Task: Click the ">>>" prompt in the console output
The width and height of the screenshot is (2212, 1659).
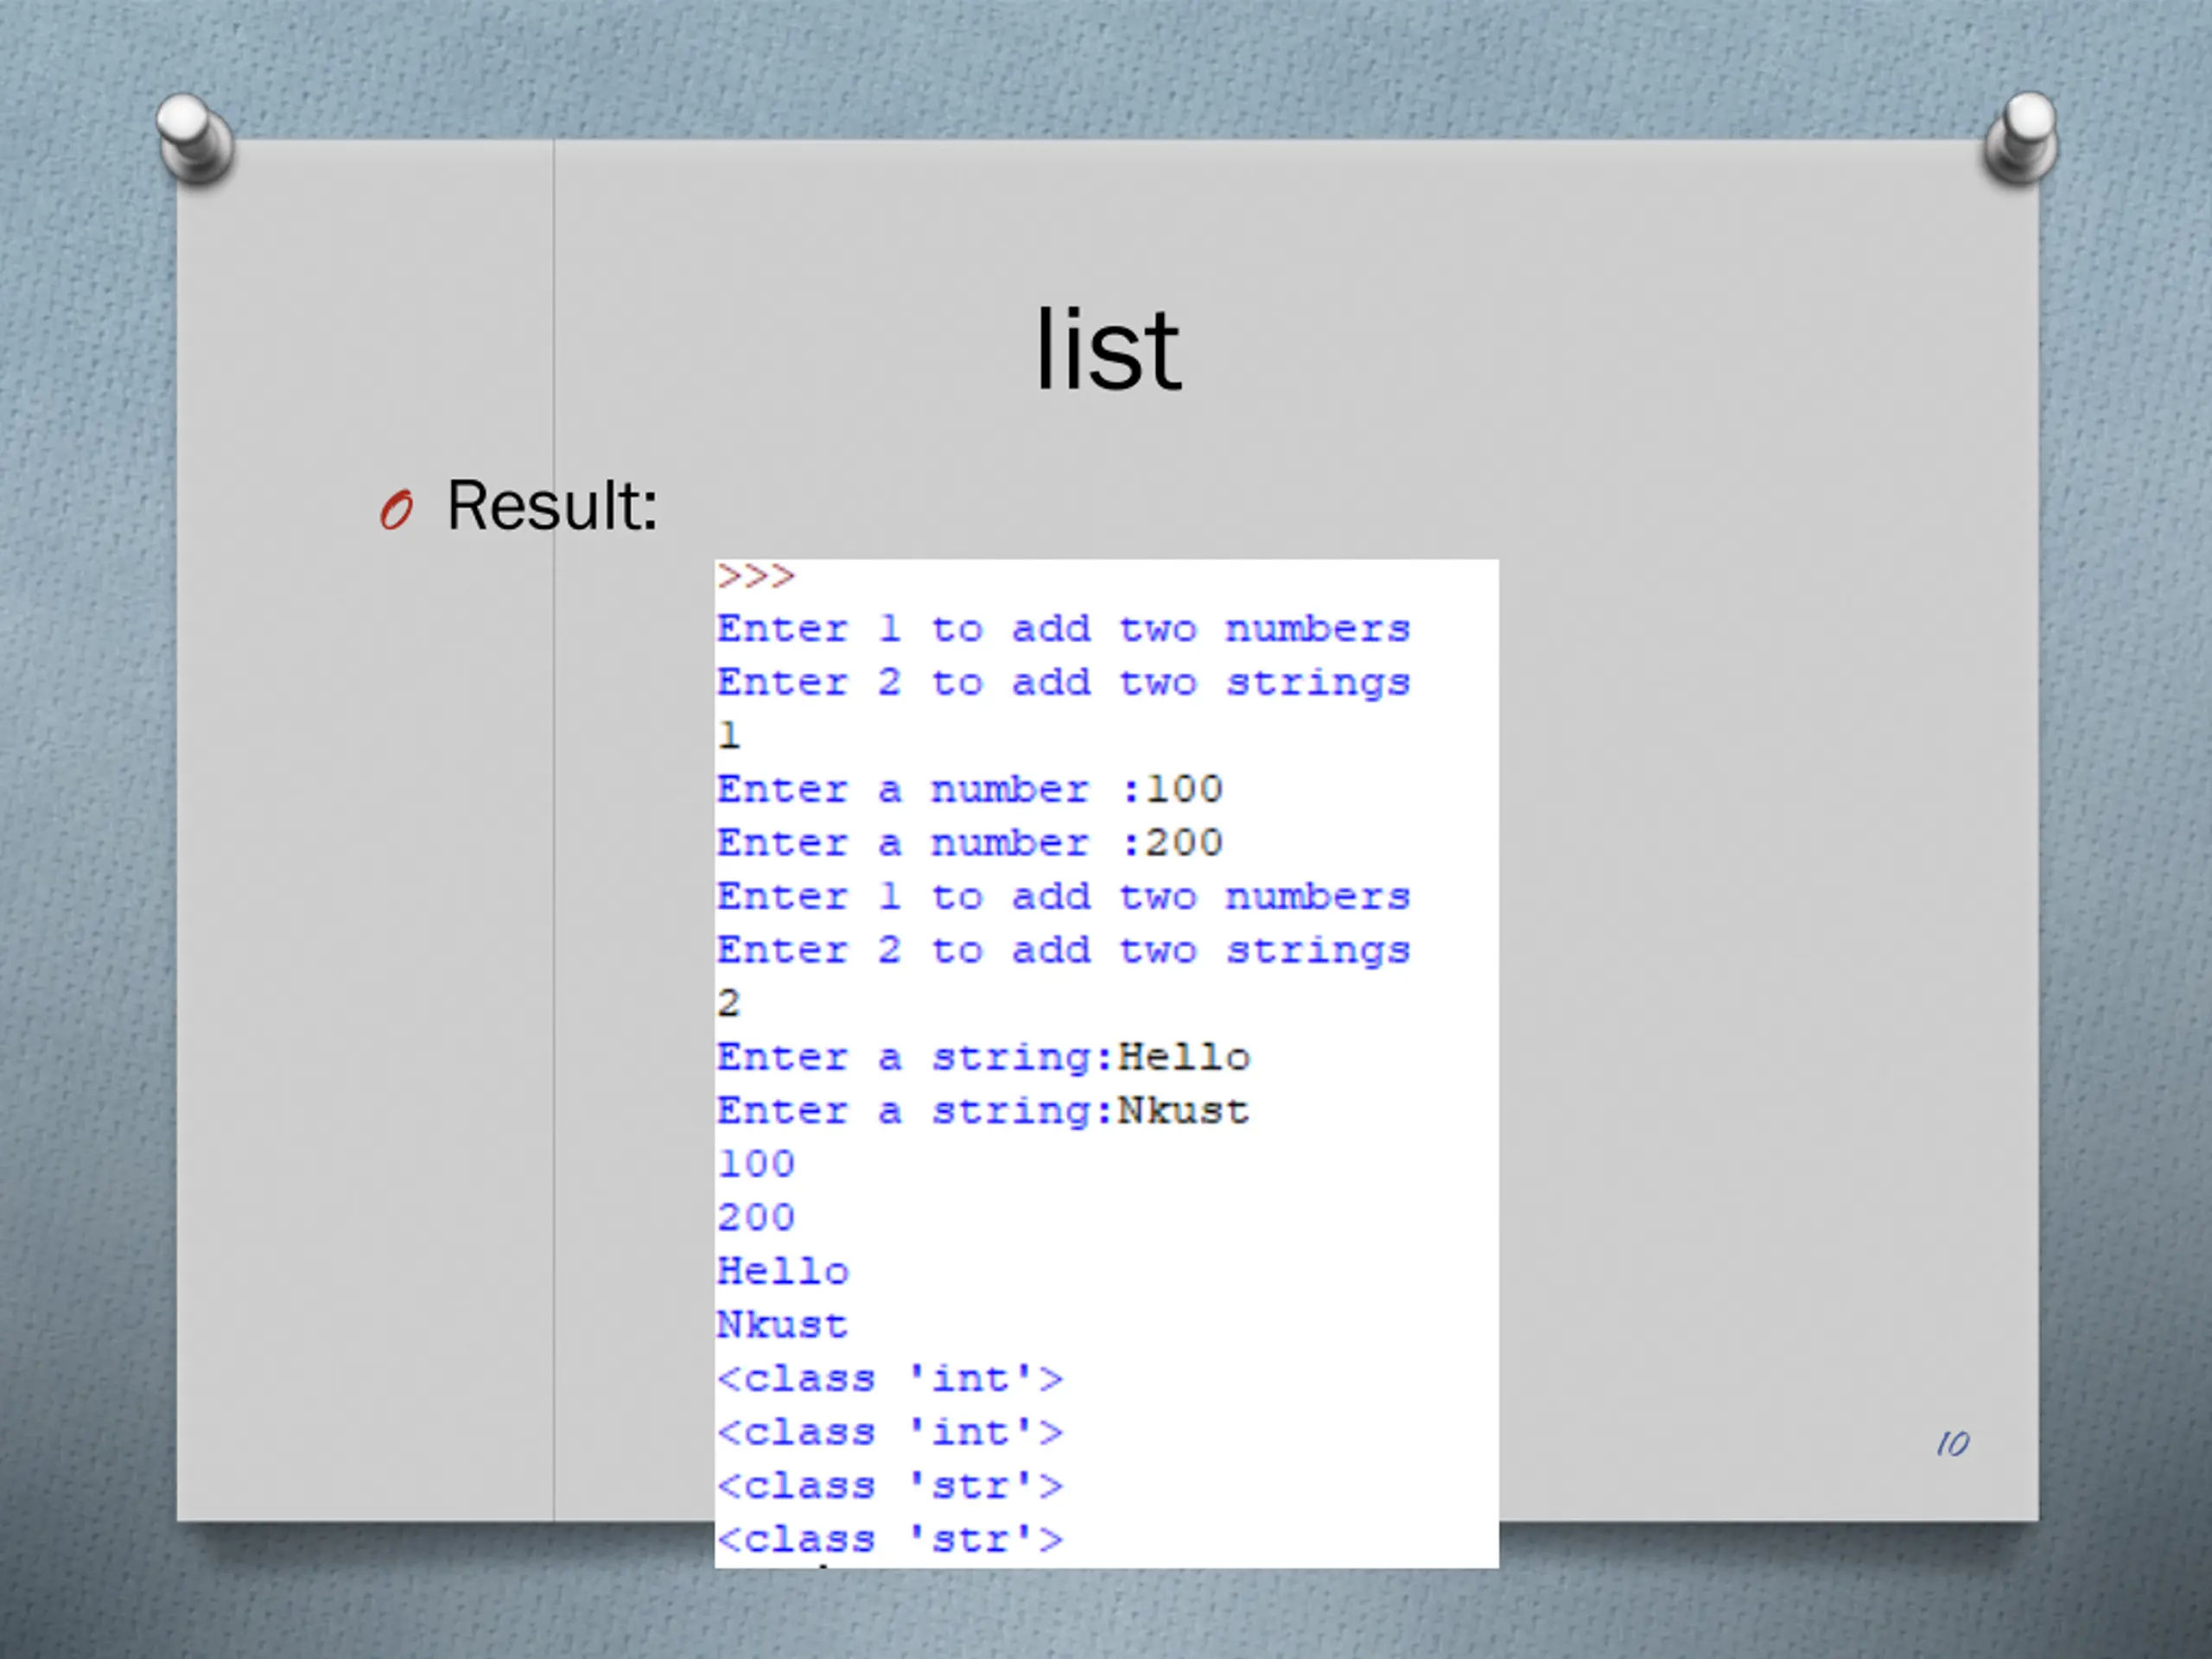Action: 756,576
